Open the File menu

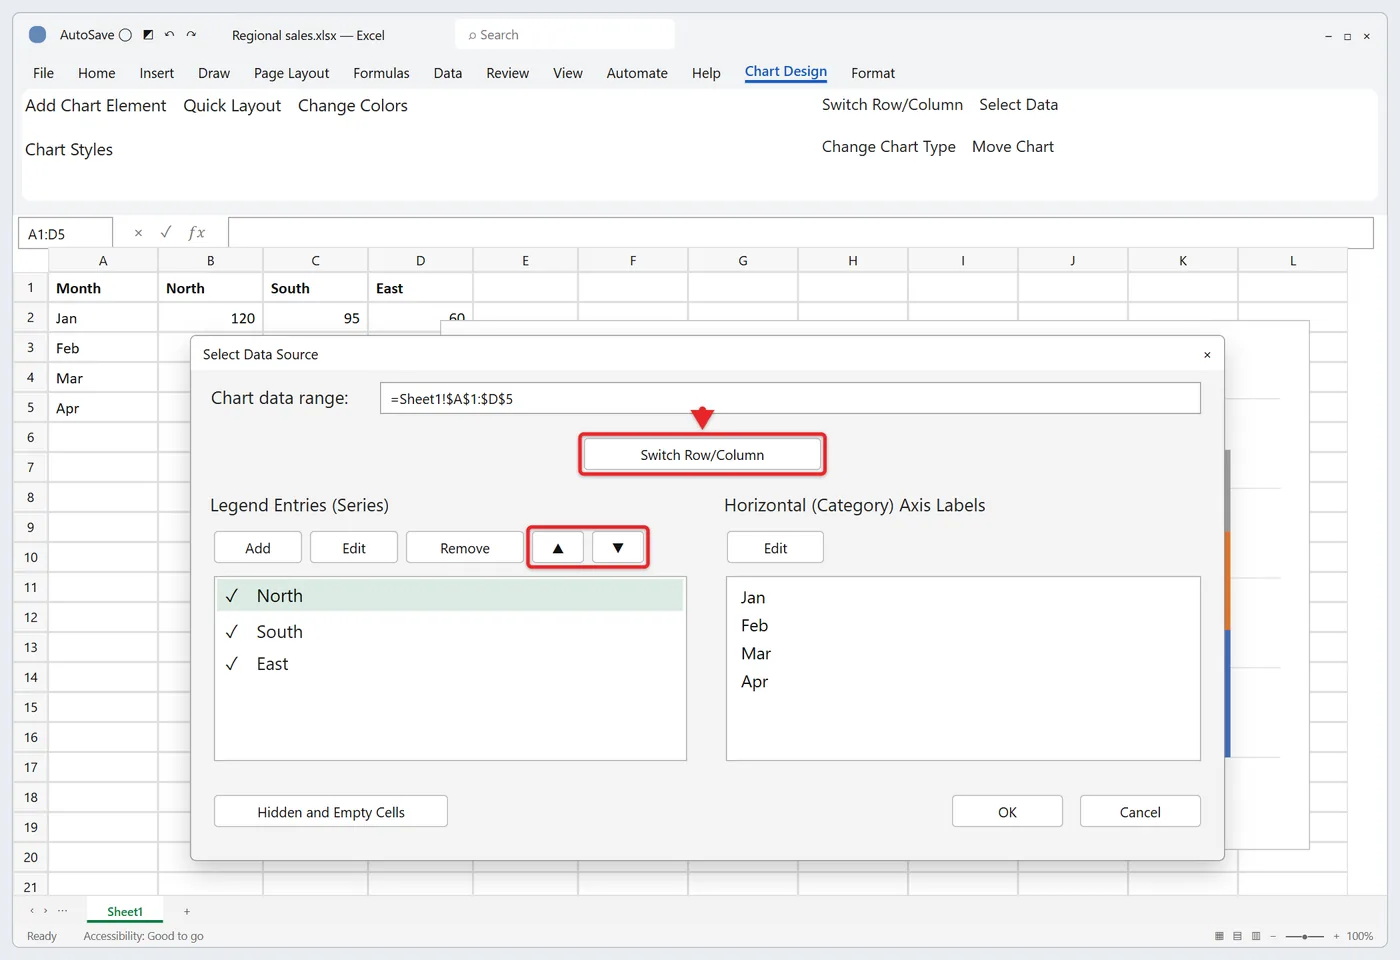click(x=43, y=73)
